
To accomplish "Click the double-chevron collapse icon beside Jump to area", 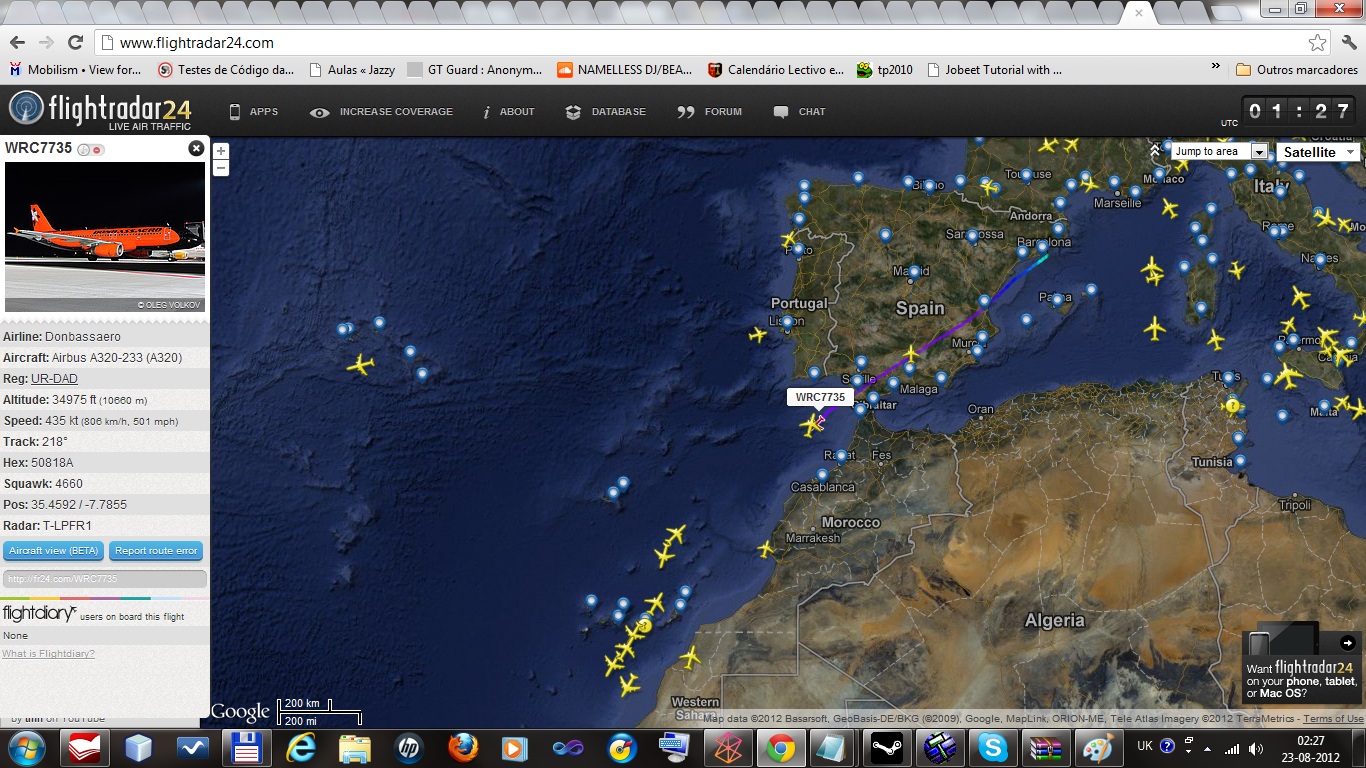I will pyautogui.click(x=1155, y=150).
